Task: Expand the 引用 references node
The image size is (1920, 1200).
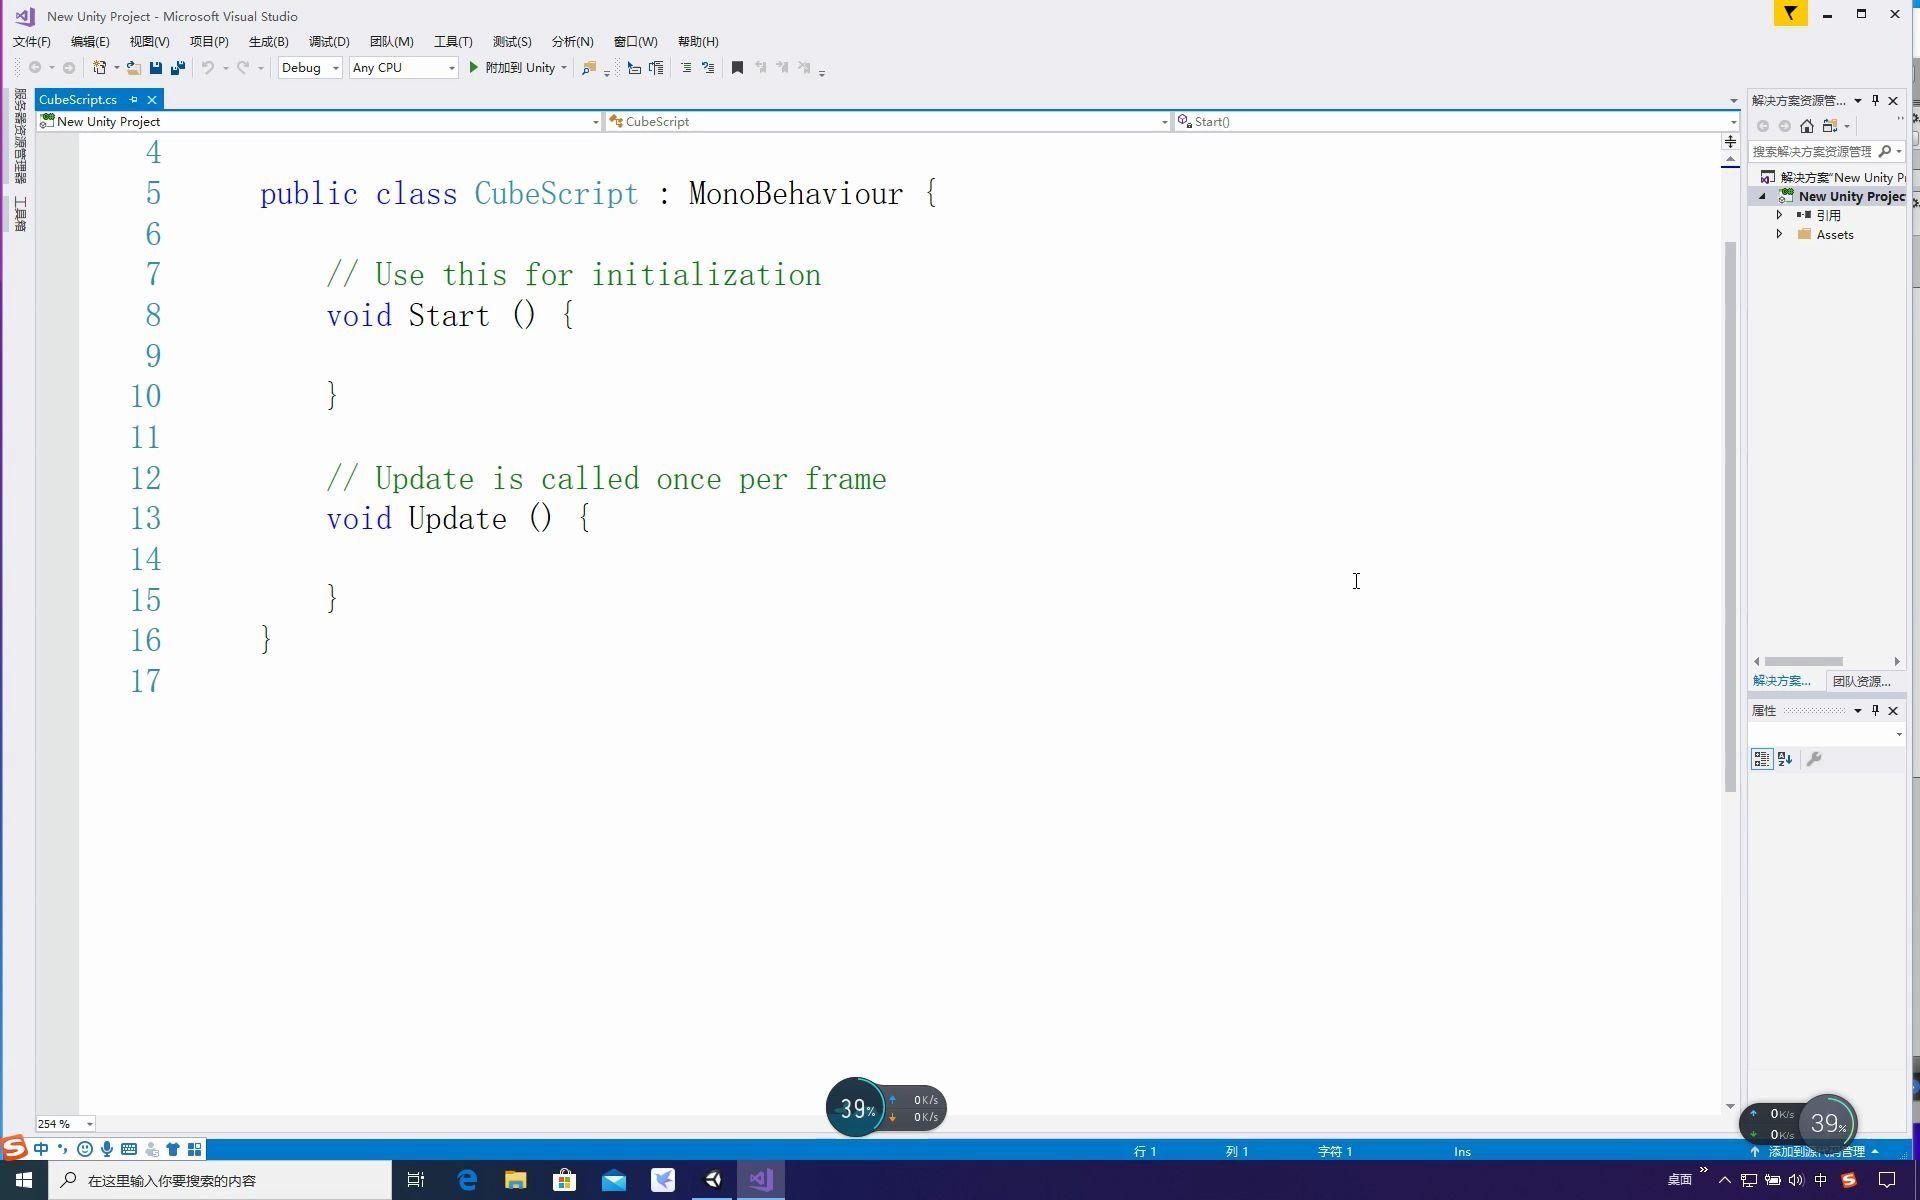Action: pyautogui.click(x=1779, y=215)
